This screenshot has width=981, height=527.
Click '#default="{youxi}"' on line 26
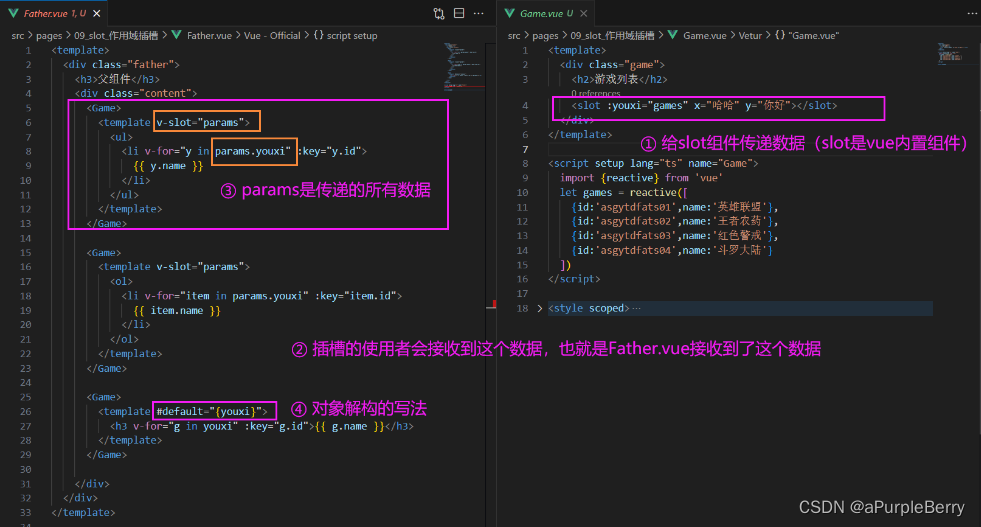pyautogui.click(x=210, y=411)
